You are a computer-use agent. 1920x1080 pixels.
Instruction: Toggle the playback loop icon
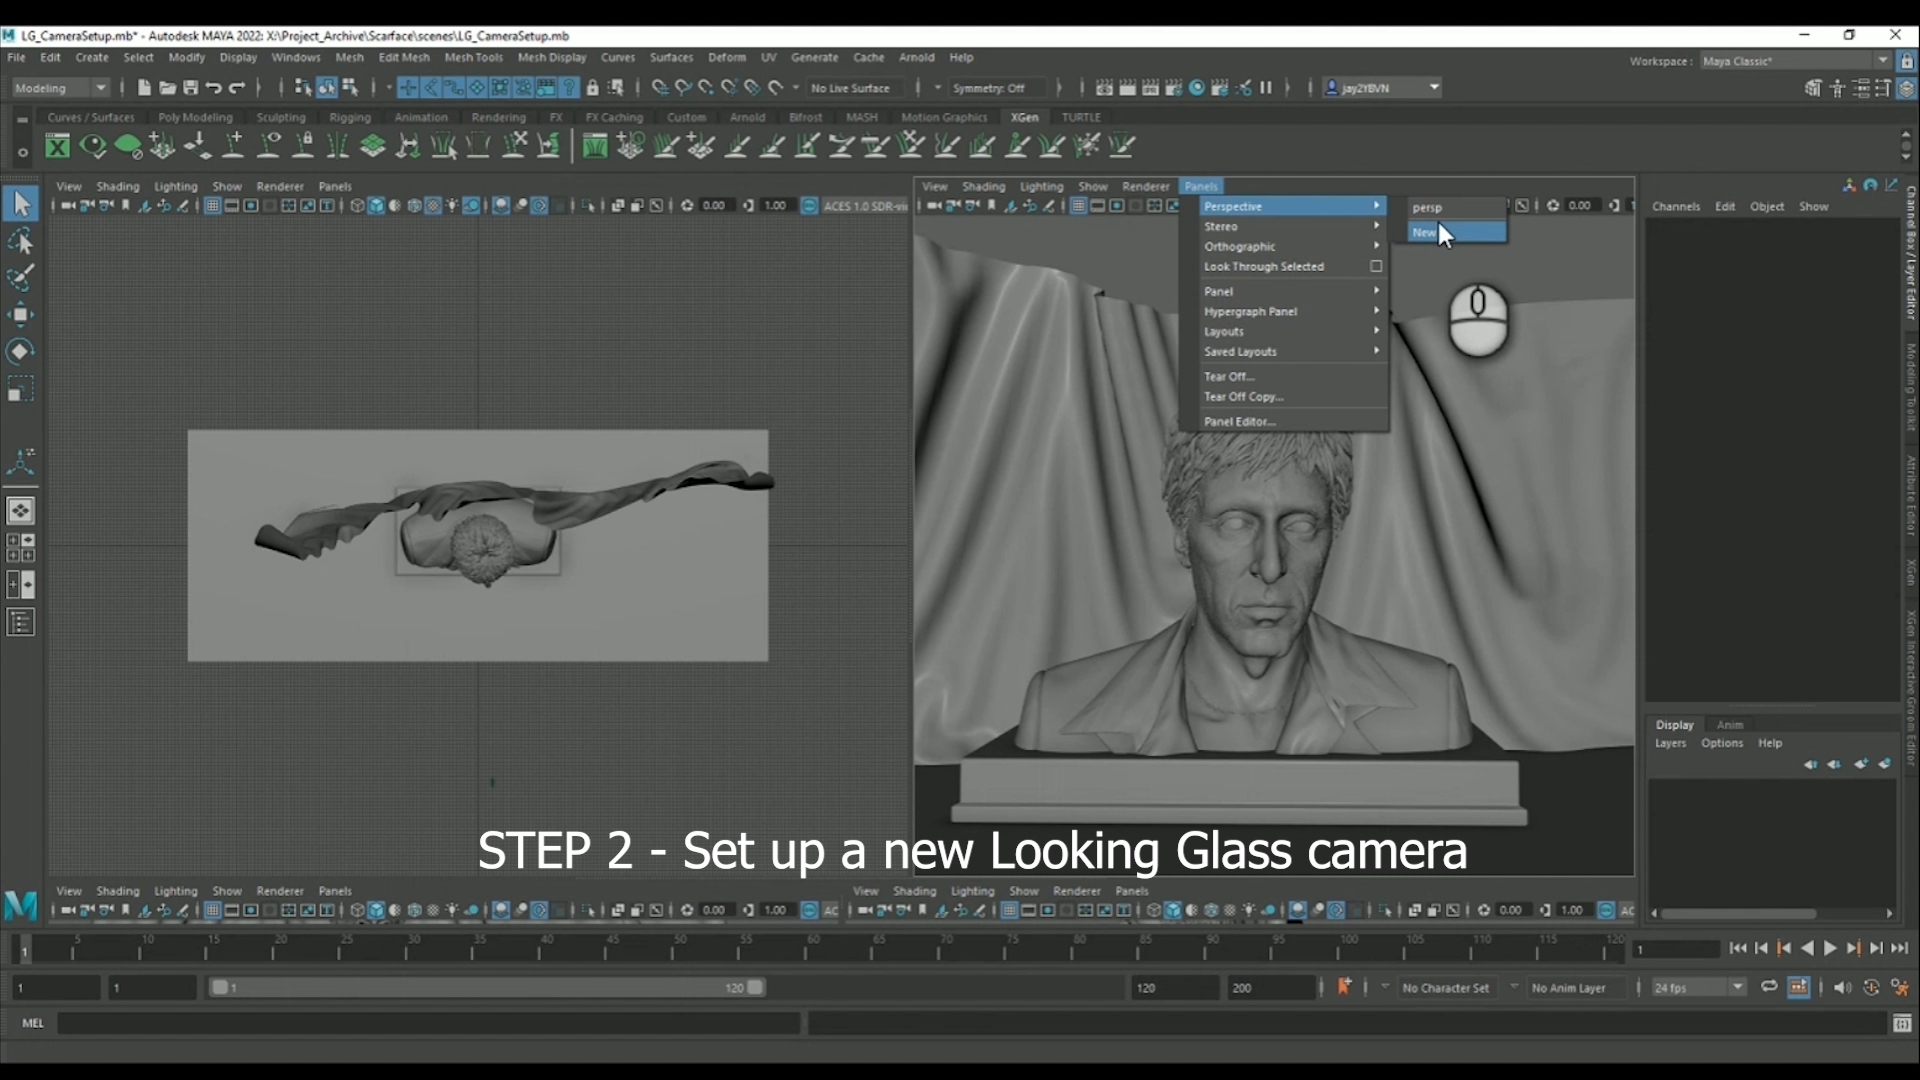(x=1769, y=987)
